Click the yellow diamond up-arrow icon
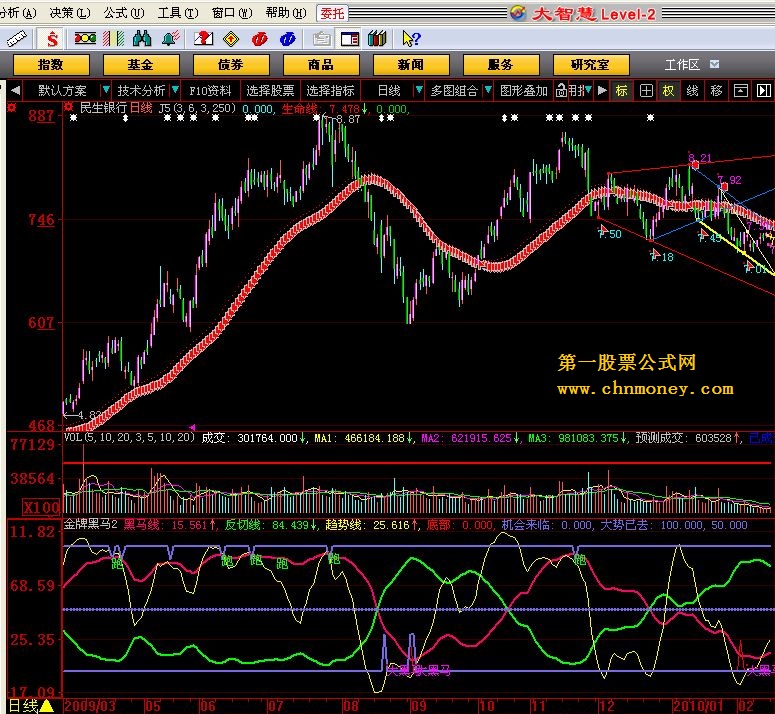Viewport: 775px width, 714px height. [x=231, y=39]
